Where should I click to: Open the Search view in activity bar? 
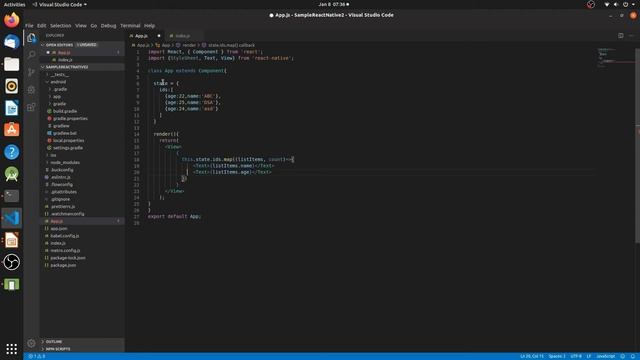click(31, 55)
